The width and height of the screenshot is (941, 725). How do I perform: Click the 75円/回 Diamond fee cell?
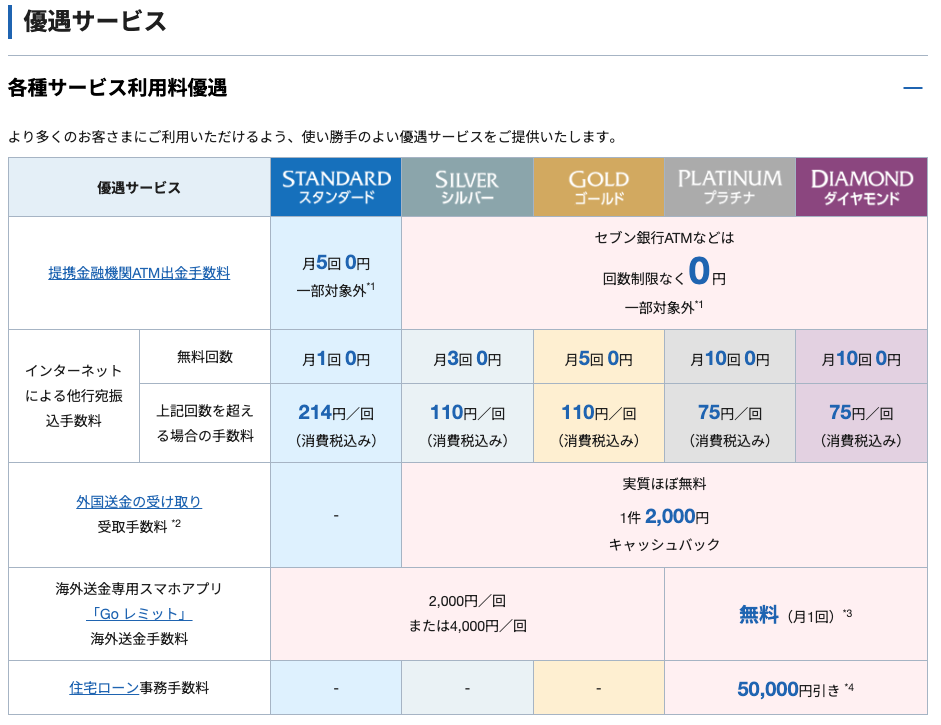tap(862, 424)
